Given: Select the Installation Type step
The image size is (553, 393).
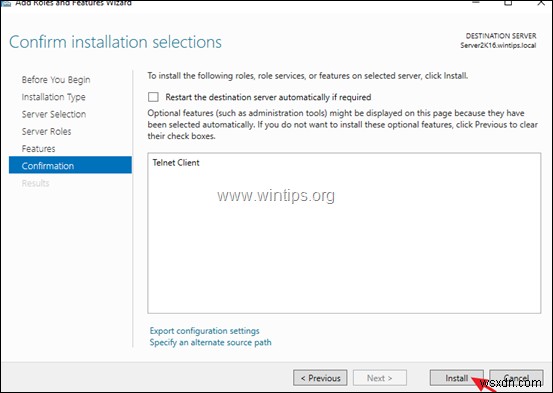Looking at the screenshot, I should (54, 97).
